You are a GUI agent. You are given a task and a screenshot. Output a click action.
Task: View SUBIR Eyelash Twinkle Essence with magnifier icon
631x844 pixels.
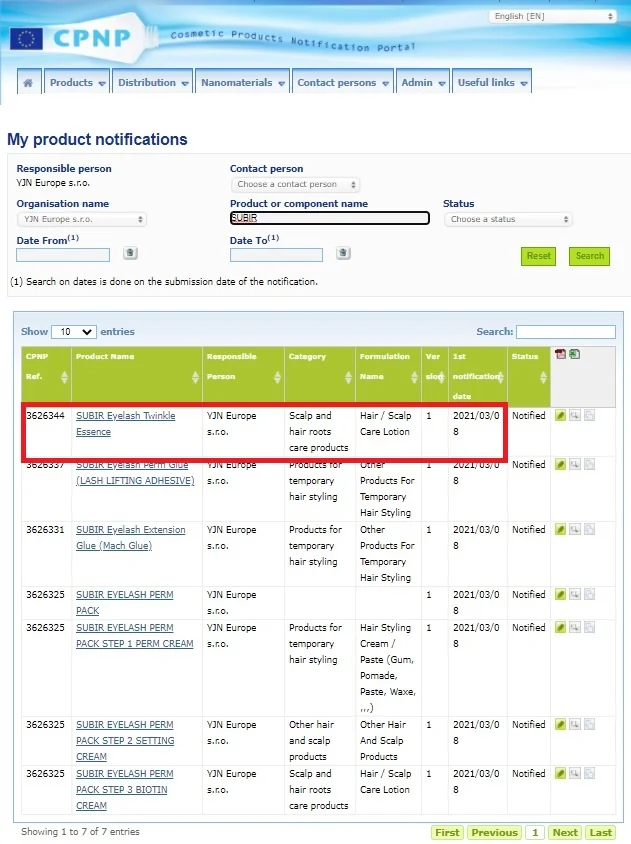[x=575, y=416]
